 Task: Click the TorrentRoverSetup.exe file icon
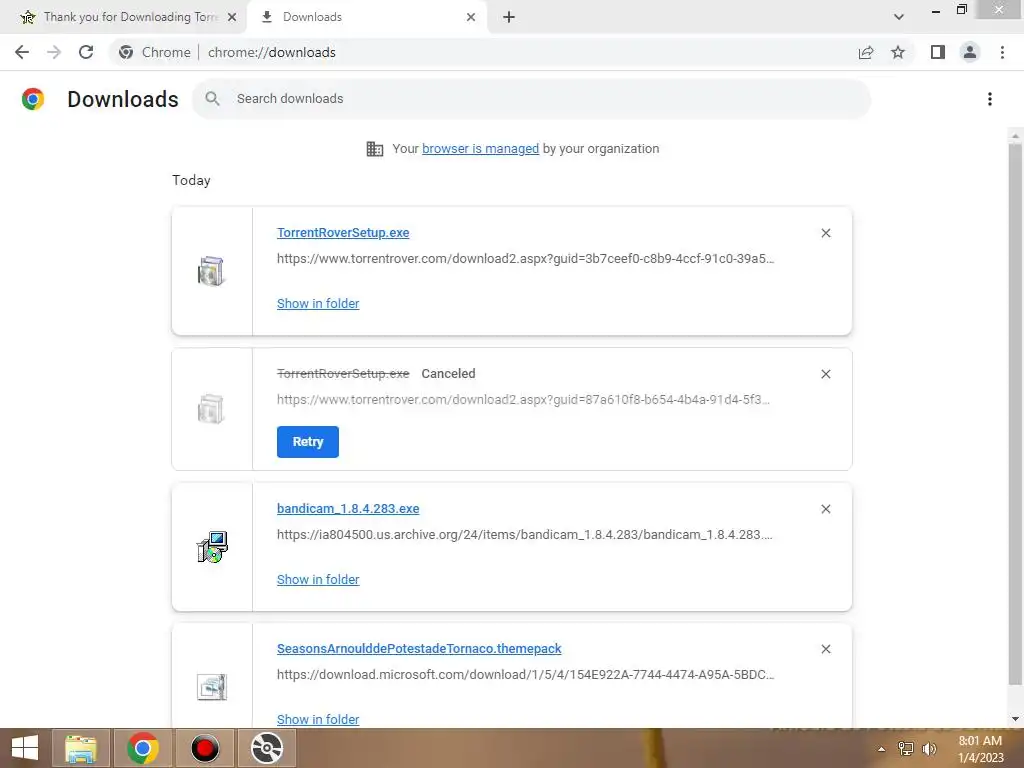click(x=211, y=271)
